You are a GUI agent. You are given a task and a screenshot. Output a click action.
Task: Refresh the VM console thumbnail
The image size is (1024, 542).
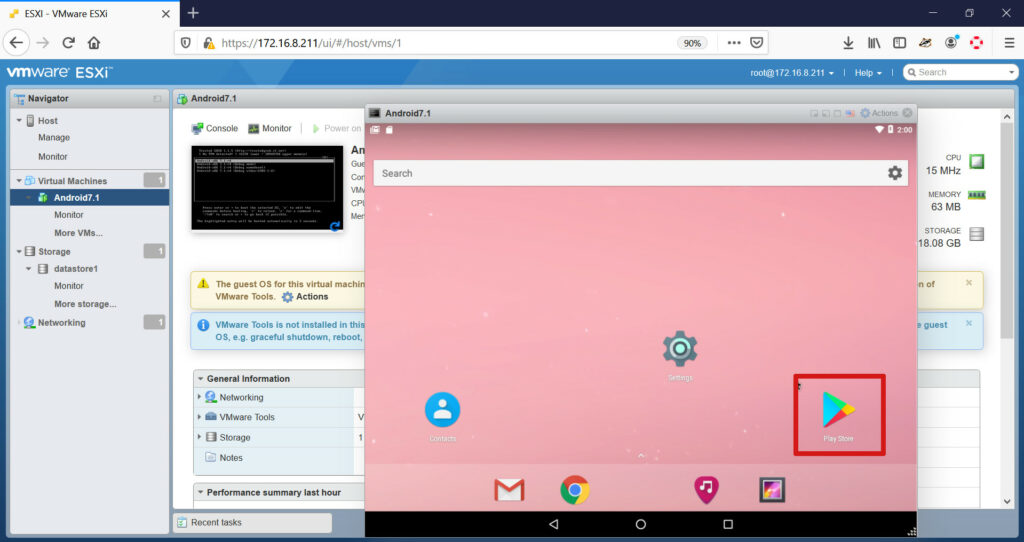coord(335,226)
